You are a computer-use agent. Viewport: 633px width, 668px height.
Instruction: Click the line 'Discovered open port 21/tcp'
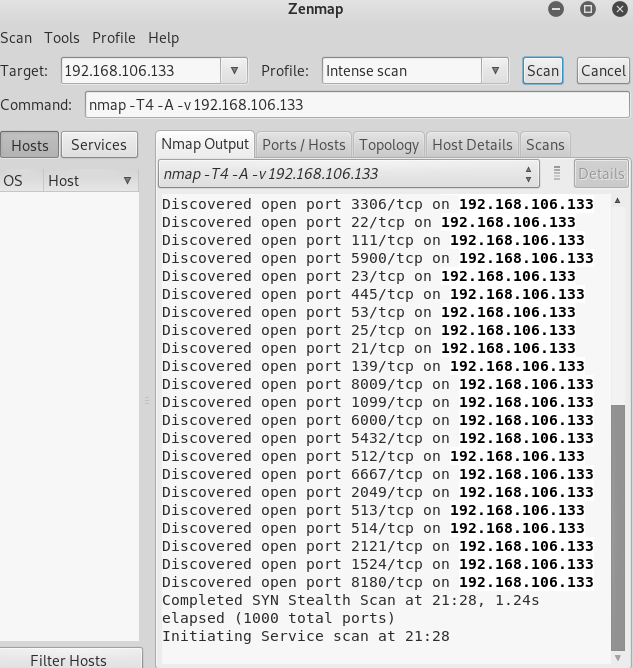pos(368,348)
